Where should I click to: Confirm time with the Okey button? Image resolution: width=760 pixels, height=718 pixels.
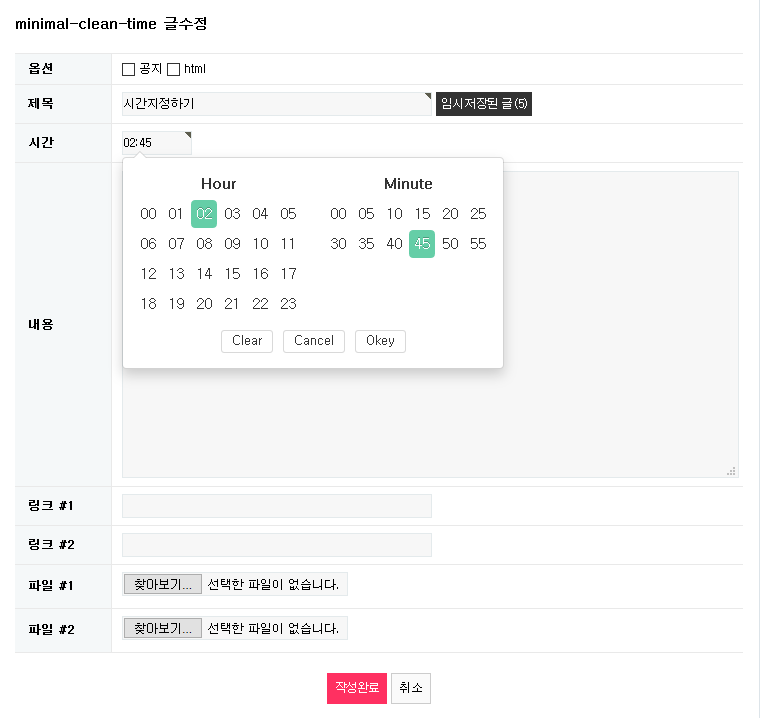(x=380, y=341)
